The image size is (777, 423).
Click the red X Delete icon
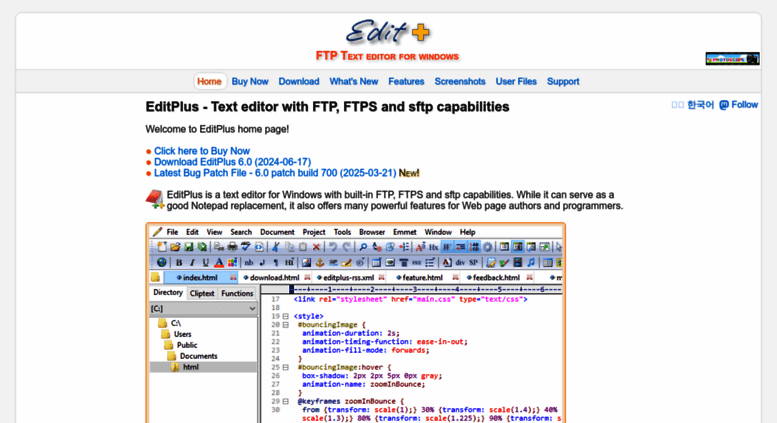pyautogui.click(x=316, y=247)
